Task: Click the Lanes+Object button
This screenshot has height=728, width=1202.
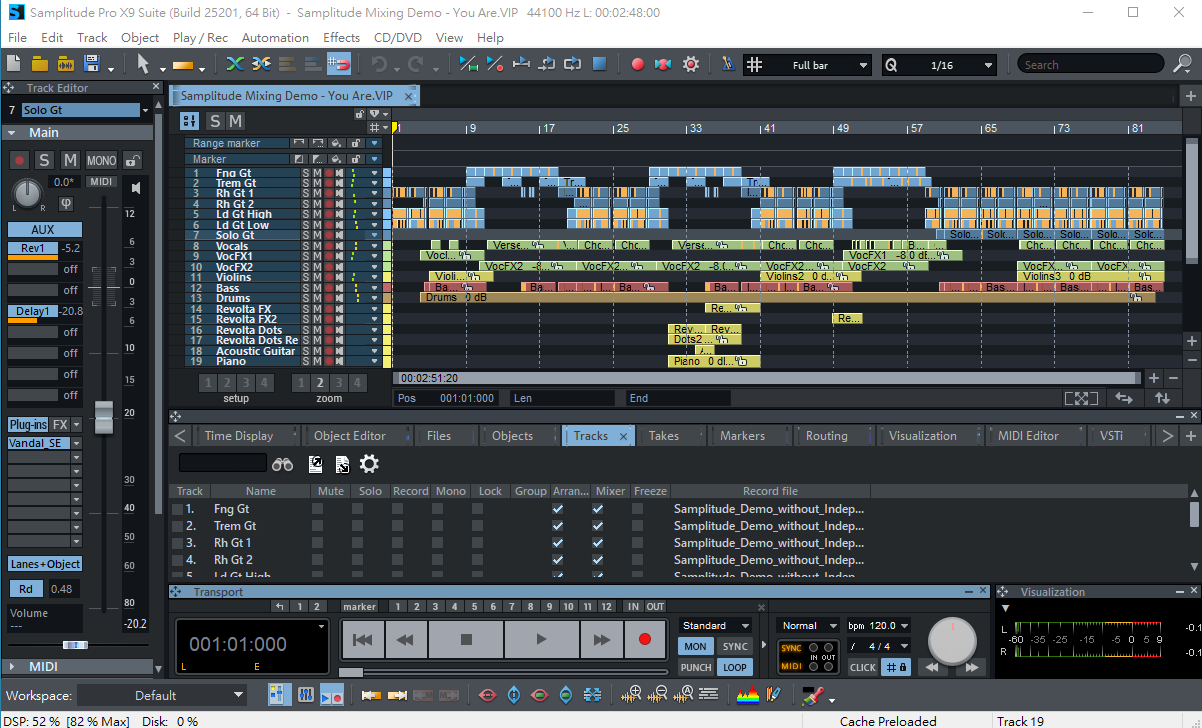Action: point(45,564)
